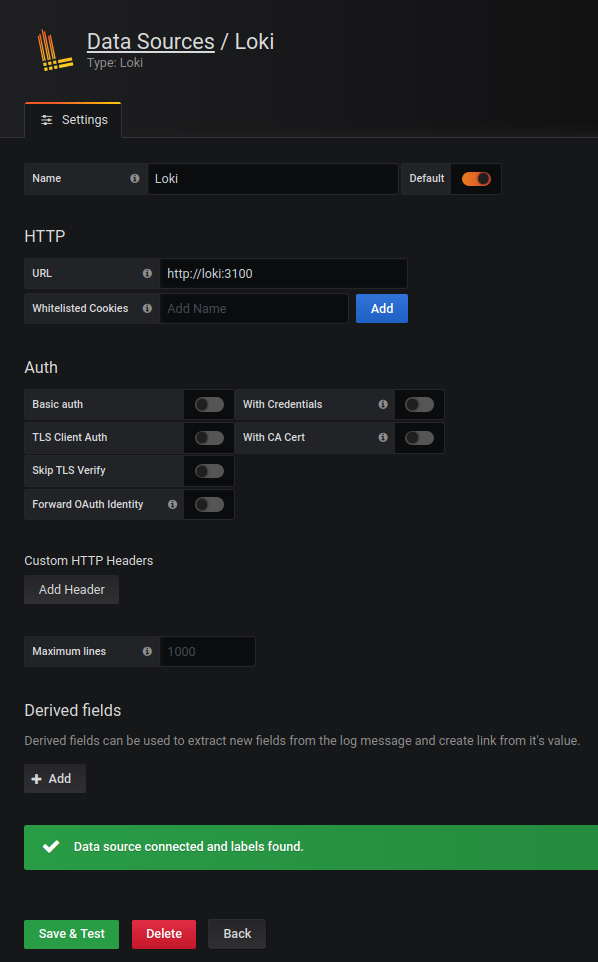Enable the Skip TLS Verify toggle
This screenshot has width=598, height=962.
pos(209,471)
